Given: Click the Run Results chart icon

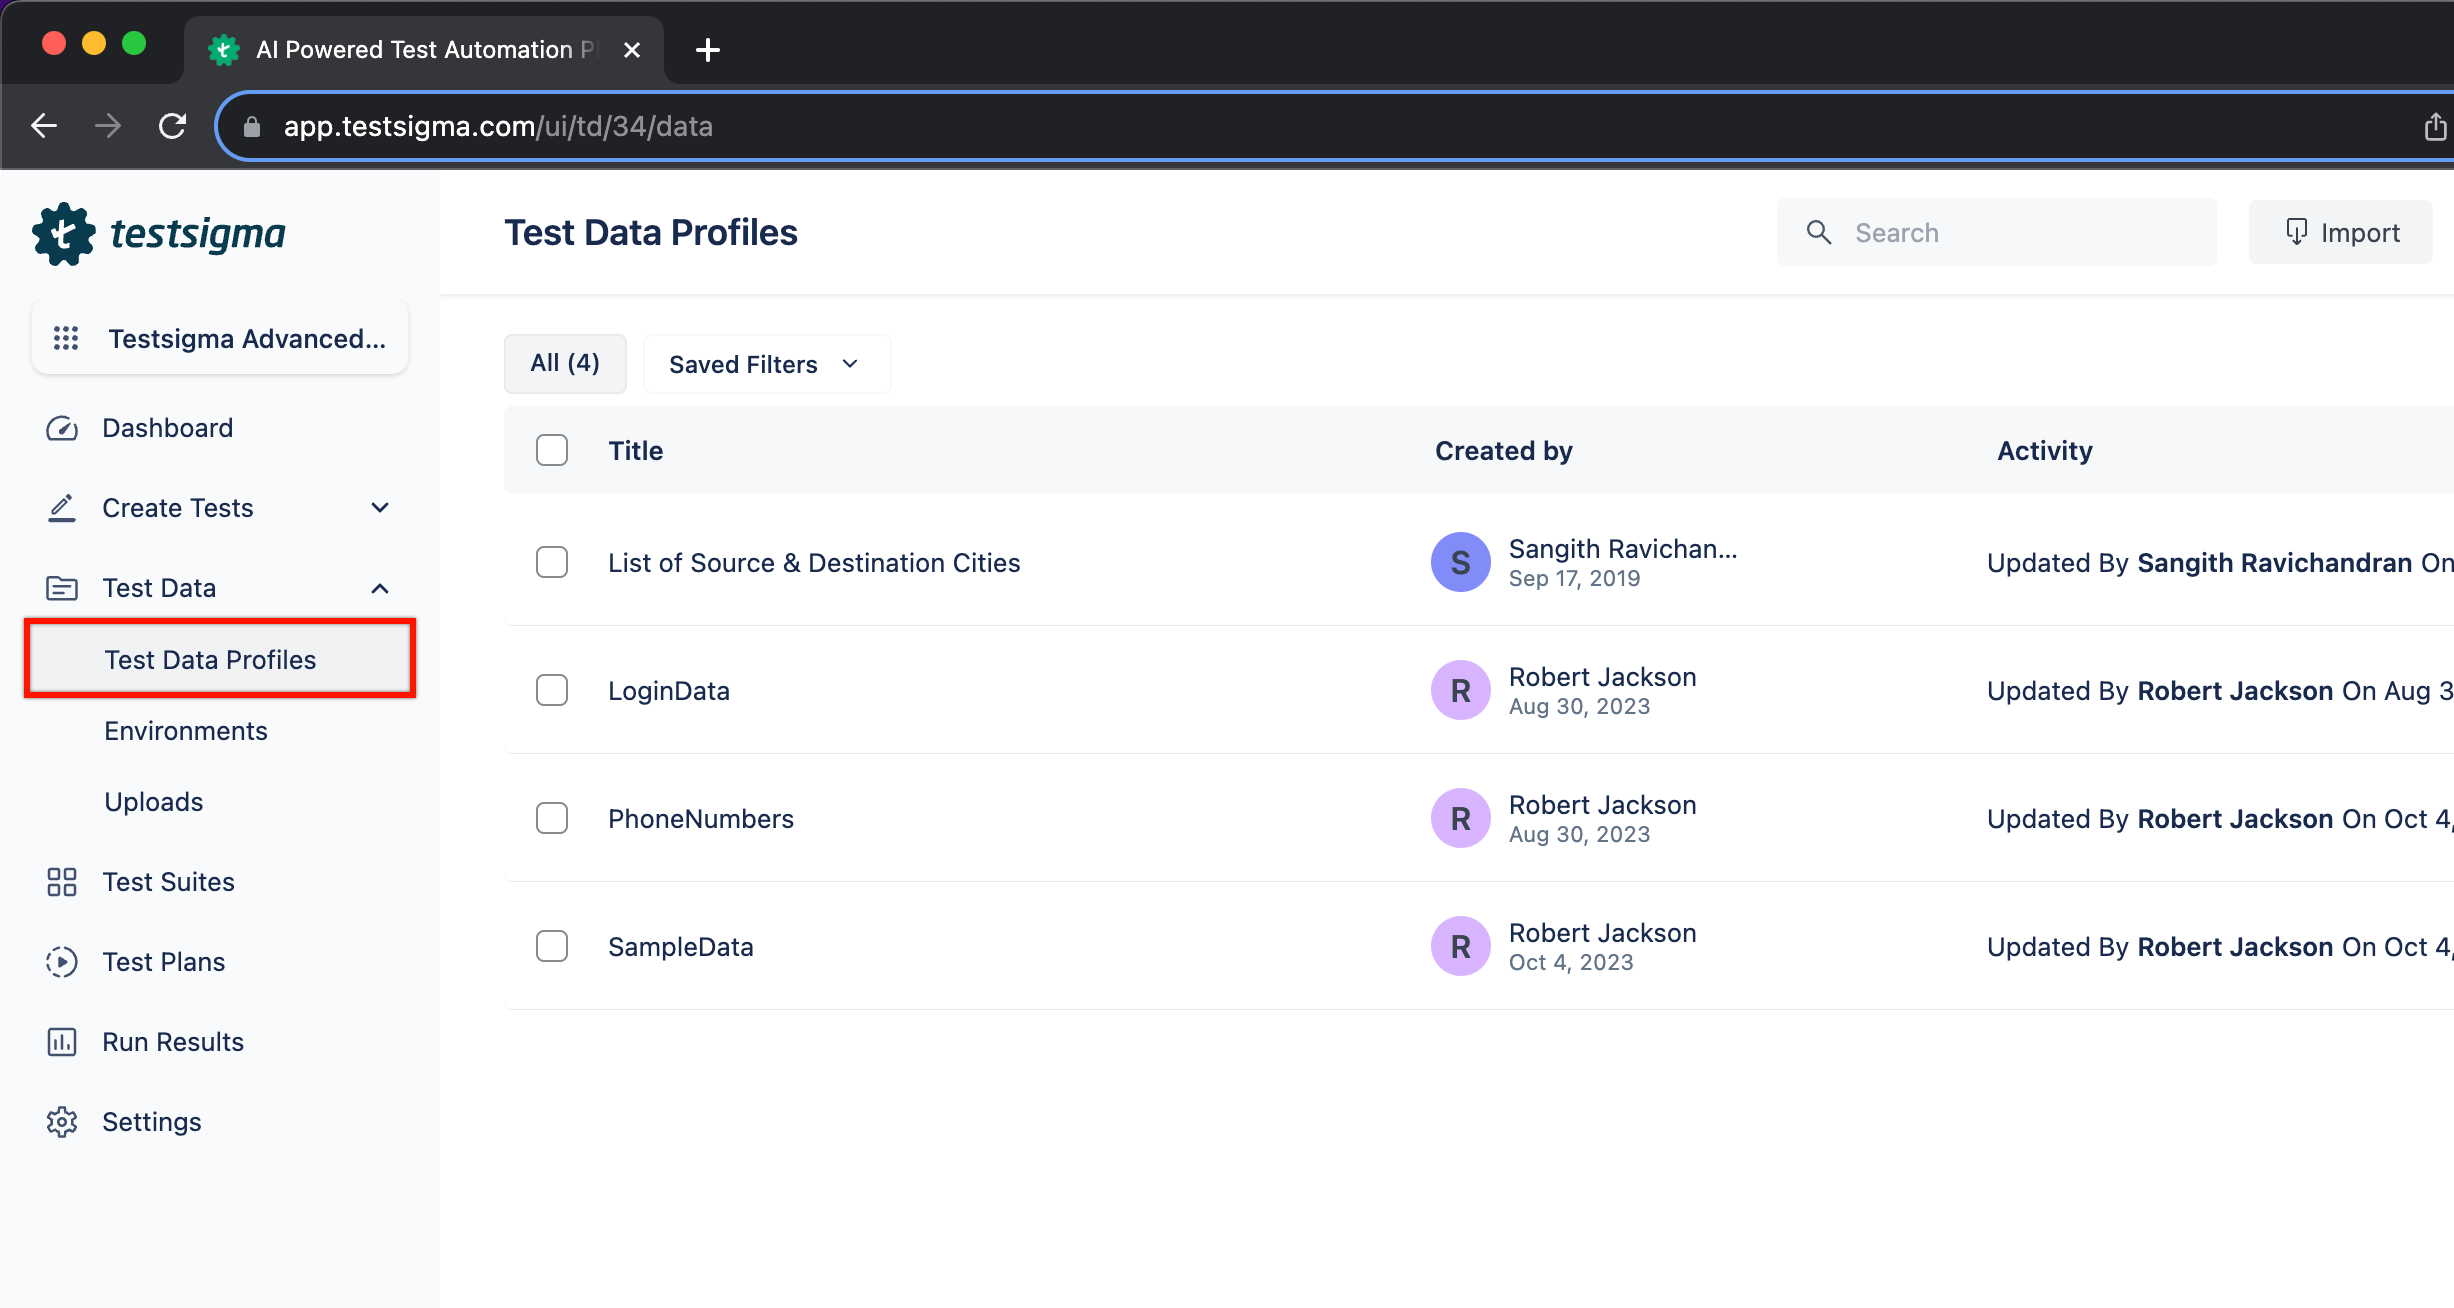Looking at the screenshot, I should coord(62,1042).
